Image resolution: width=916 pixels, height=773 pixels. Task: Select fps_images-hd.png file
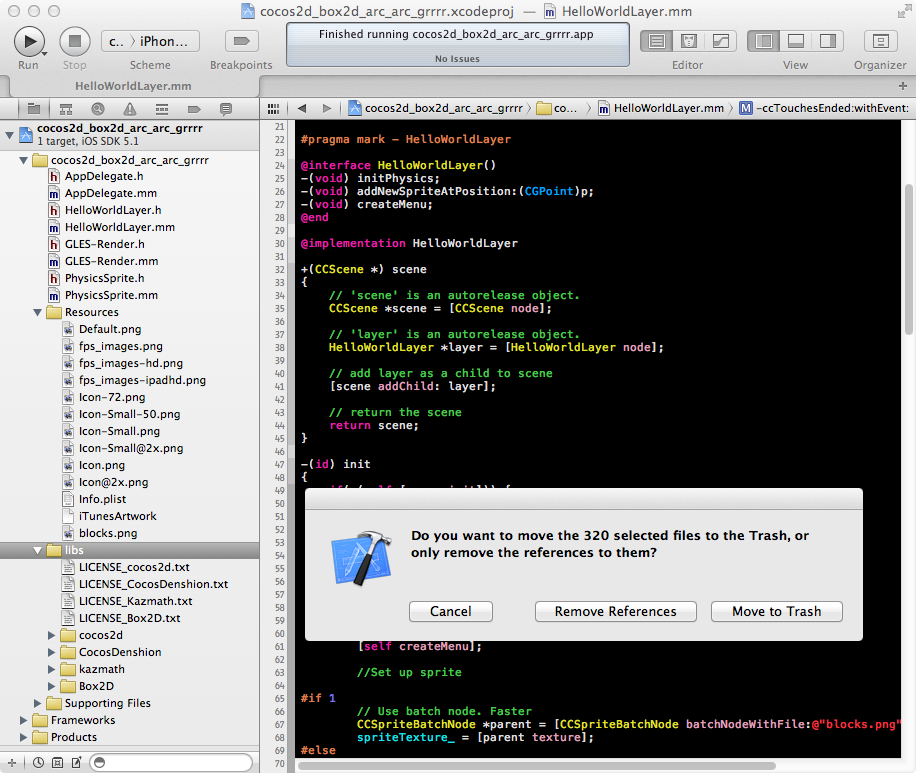point(131,363)
